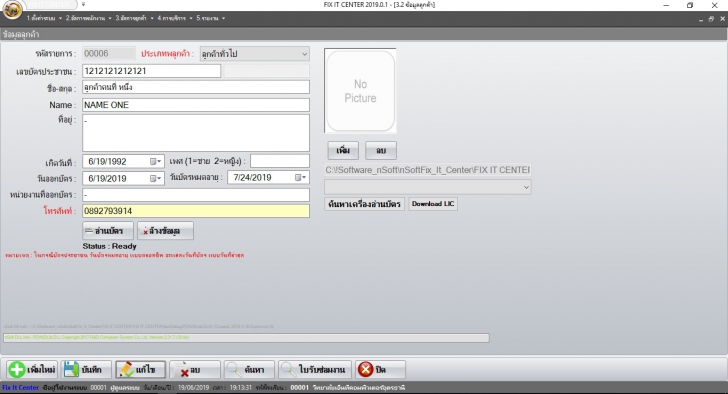
Task: Click the round application orb logo
Action: tap(12, 10)
